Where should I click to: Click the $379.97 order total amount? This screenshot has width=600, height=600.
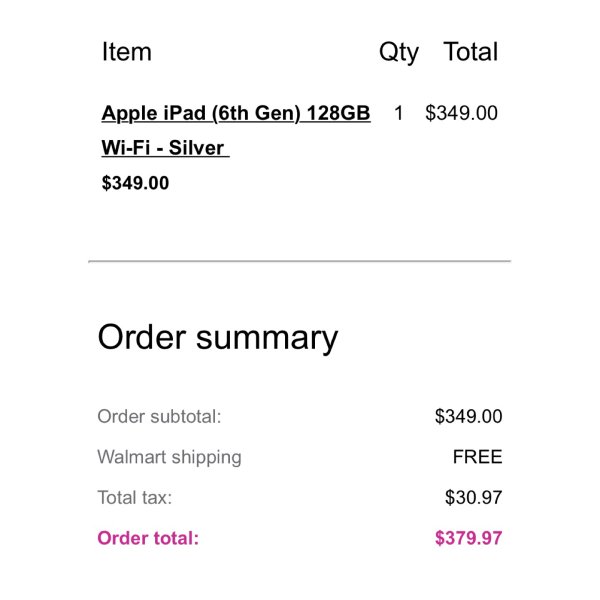point(468,538)
